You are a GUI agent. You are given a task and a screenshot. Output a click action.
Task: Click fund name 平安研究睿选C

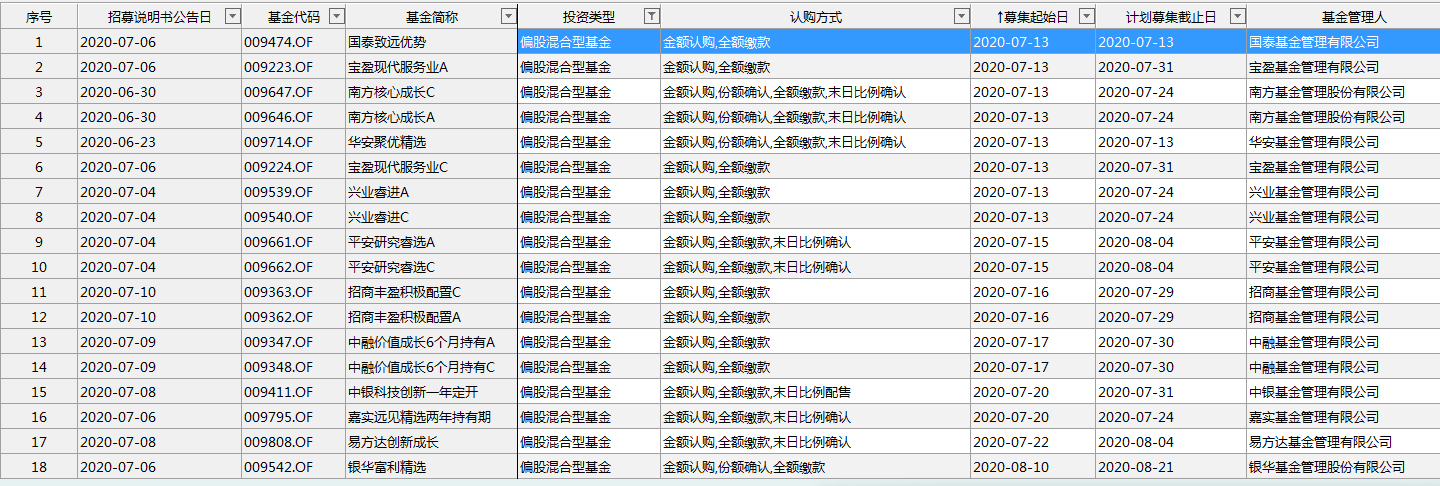click(392, 267)
